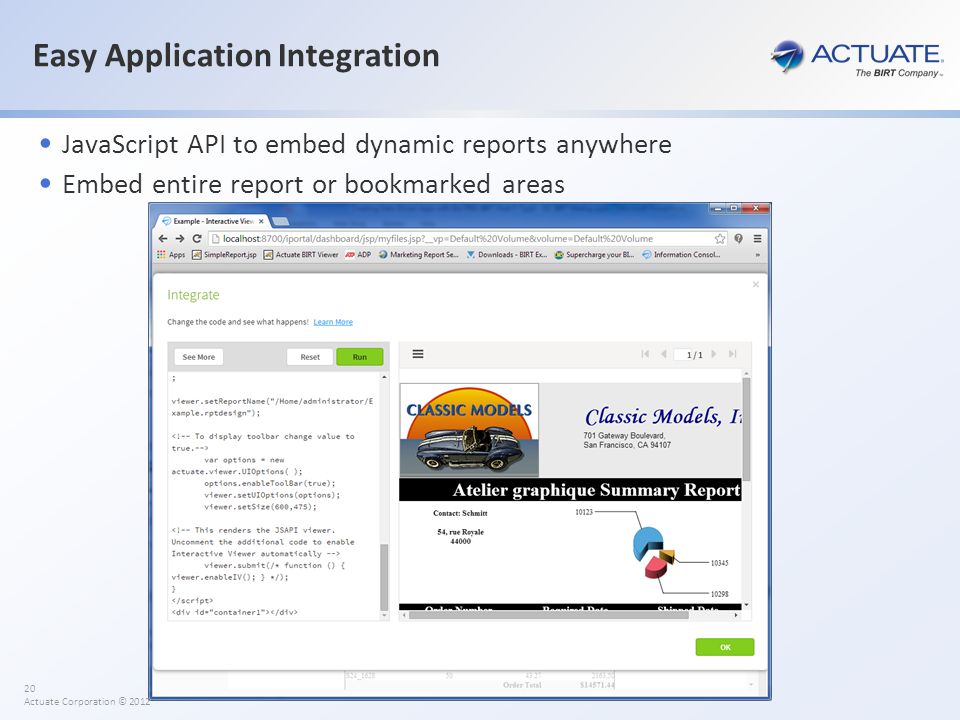Click the report horizontal scrollbar thumb
Screen dimensions: 960x720
[x=549, y=615]
